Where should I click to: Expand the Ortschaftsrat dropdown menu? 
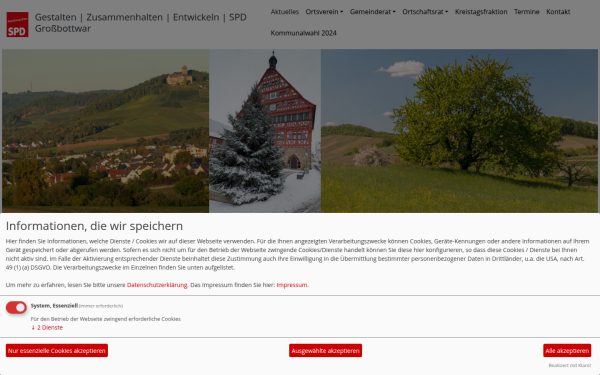(425, 12)
